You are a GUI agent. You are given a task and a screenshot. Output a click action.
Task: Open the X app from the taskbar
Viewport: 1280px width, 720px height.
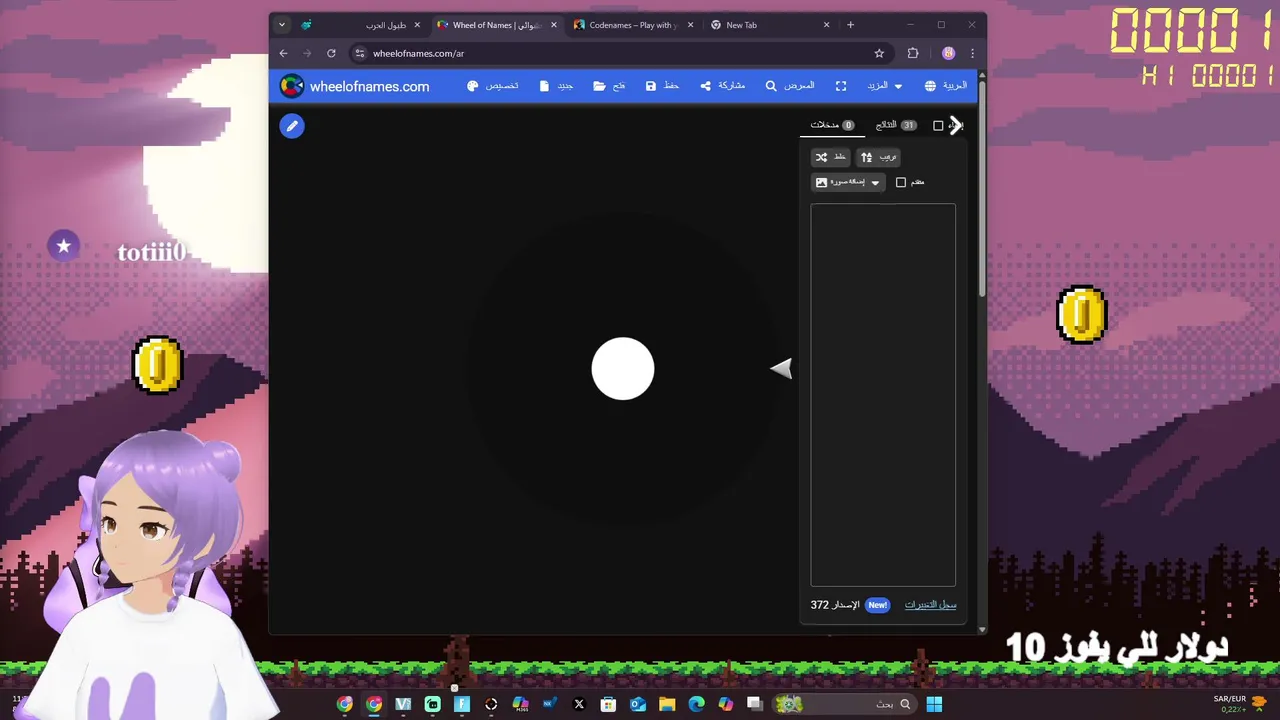click(579, 704)
